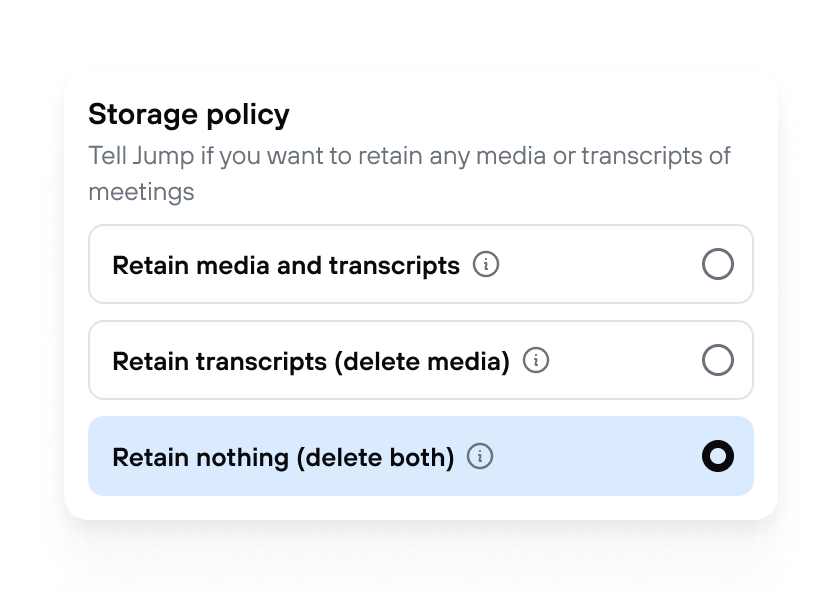Click the Storage policy heading
Viewport: 836px width, 592px height.
189,114
